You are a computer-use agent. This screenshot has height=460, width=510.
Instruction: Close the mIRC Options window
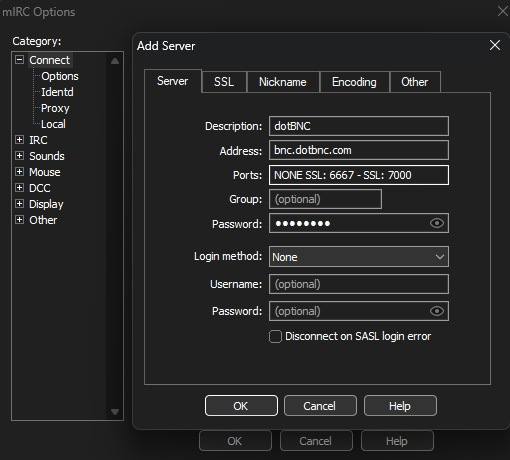tap(503, 11)
